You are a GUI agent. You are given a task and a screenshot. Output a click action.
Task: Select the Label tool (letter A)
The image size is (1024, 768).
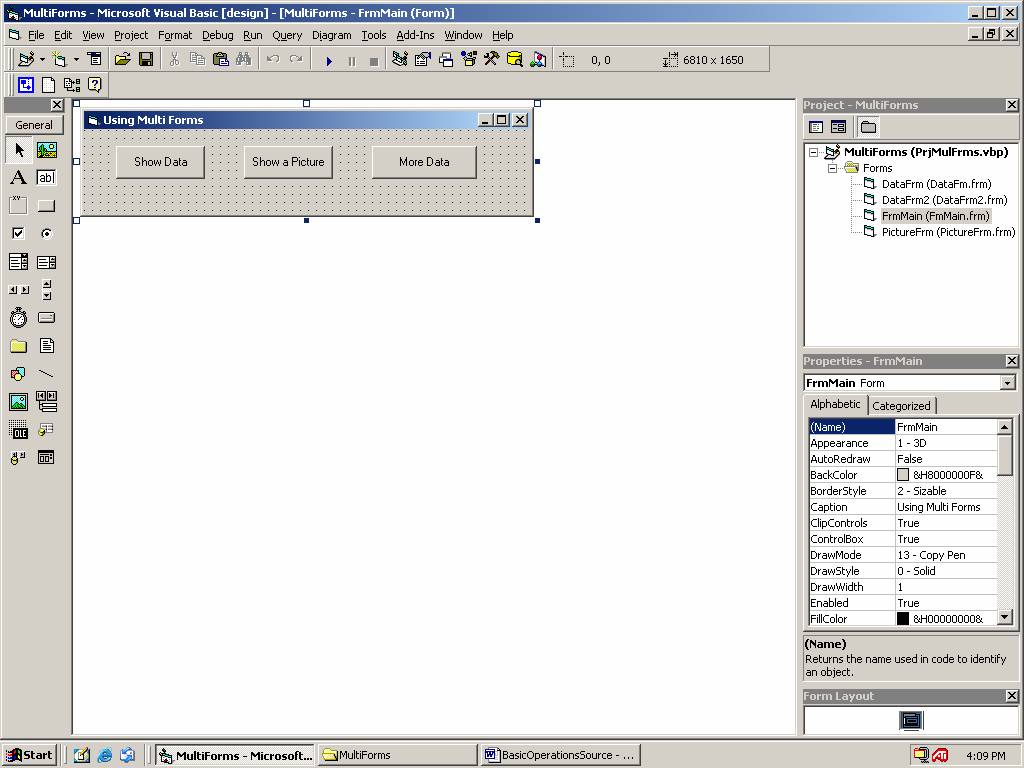click(18, 178)
